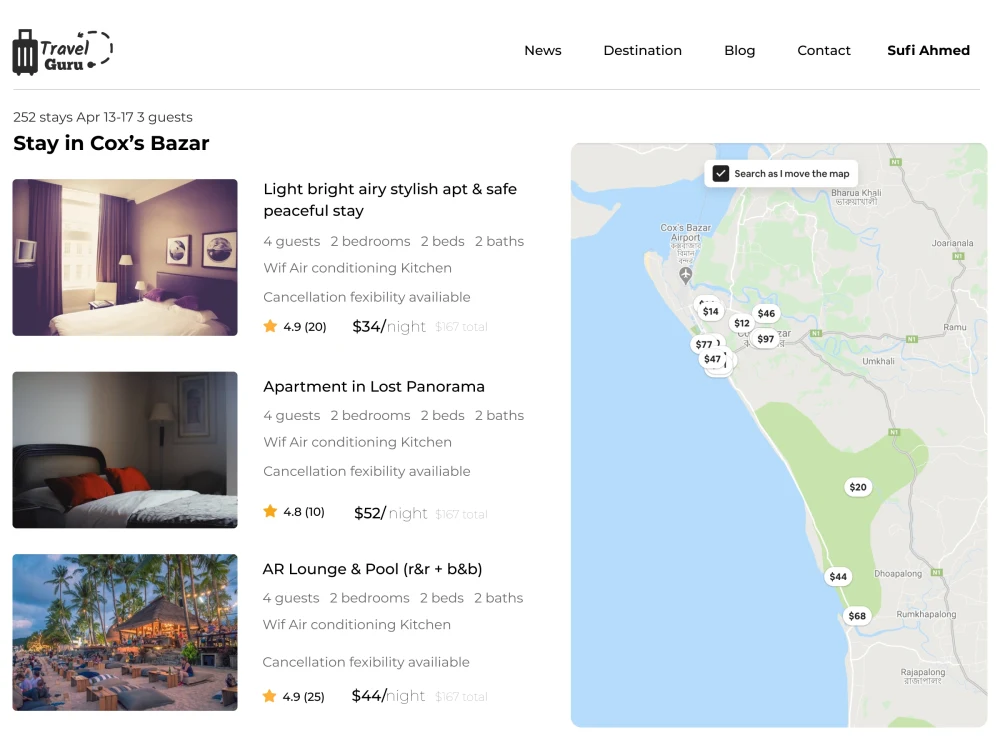Select the $20 price pin on the map
This screenshot has width=1000, height=750.
point(858,487)
